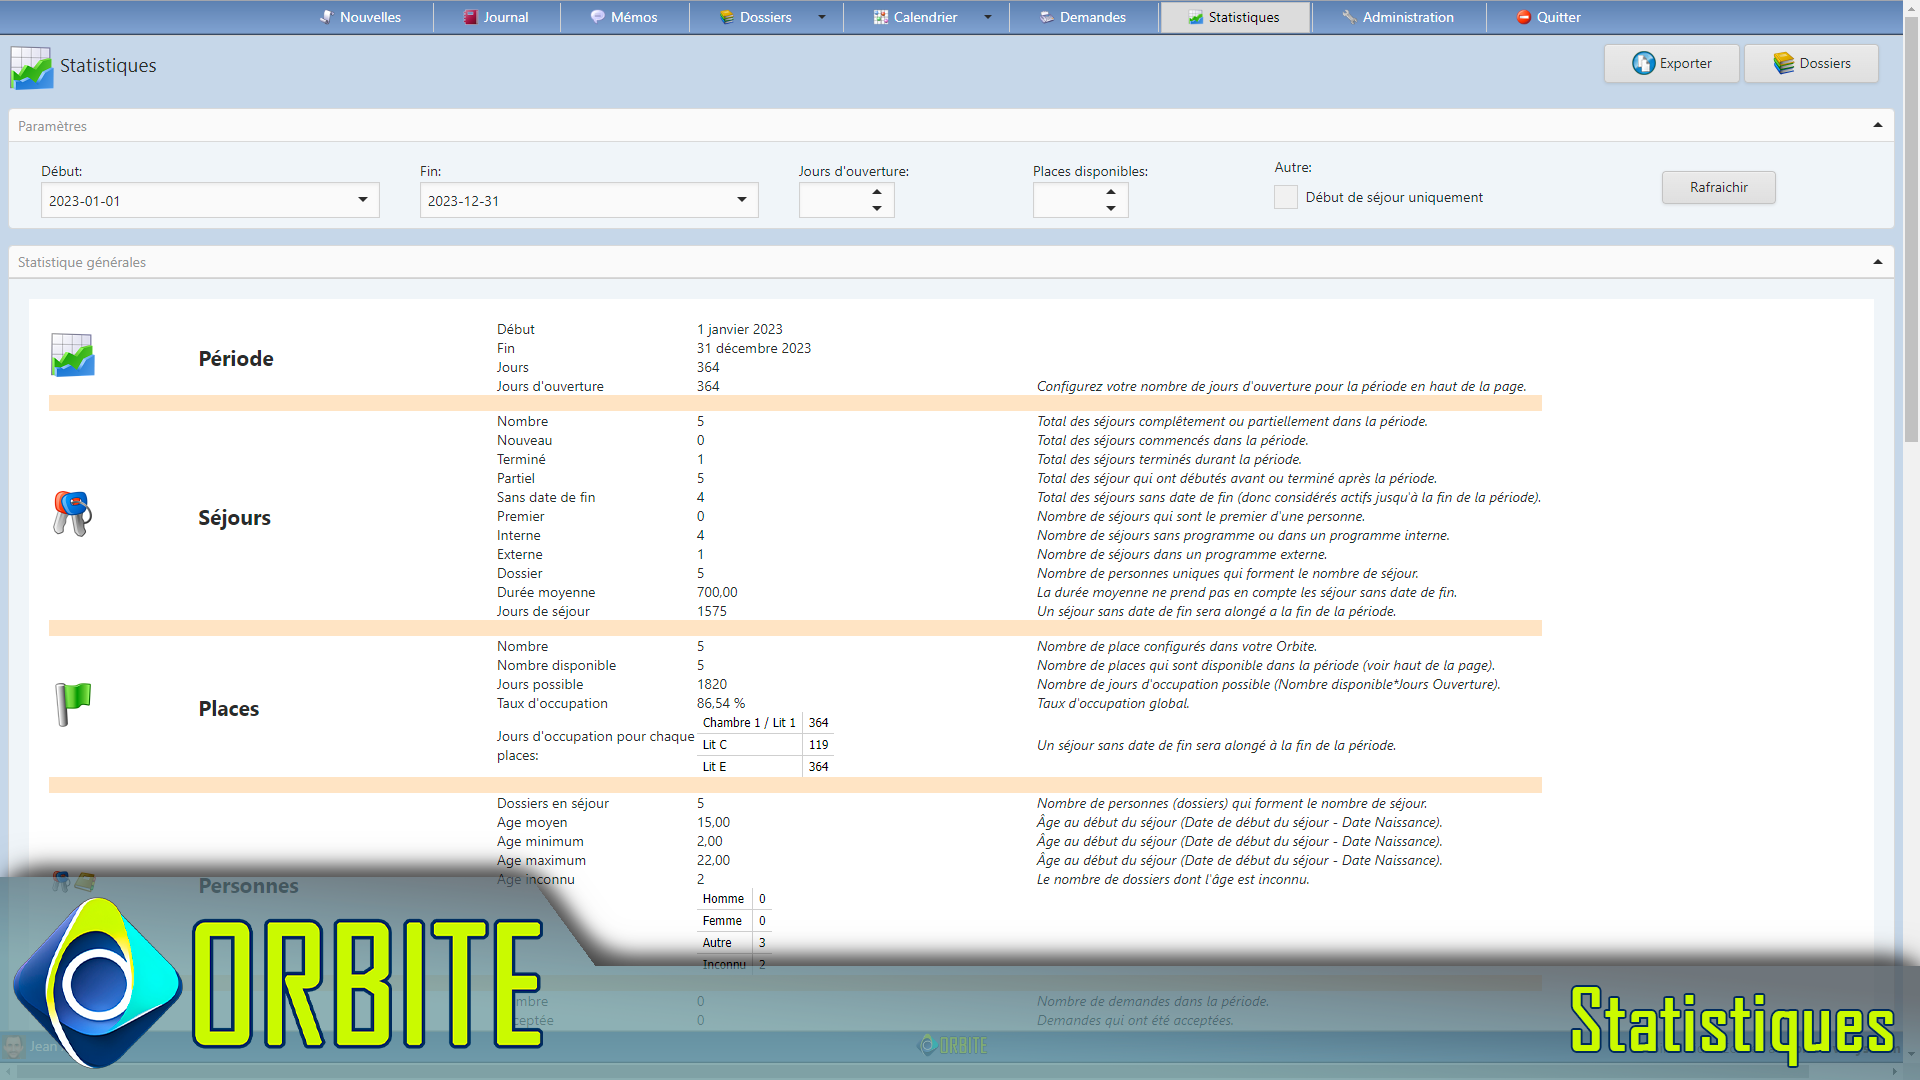Go to Mémos section
Image resolution: width=1920 pixels, height=1080 pixels.
coord(624,17)
